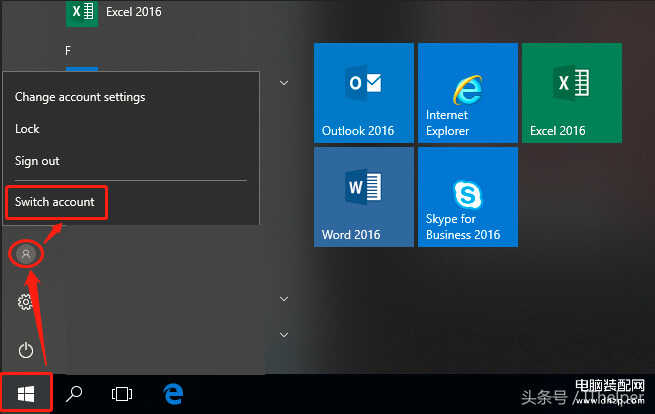Image resolution: width=655 pixels, height=414 pixels.
Task: Open Settings via the gear icon
Action: tap(25, 302)
